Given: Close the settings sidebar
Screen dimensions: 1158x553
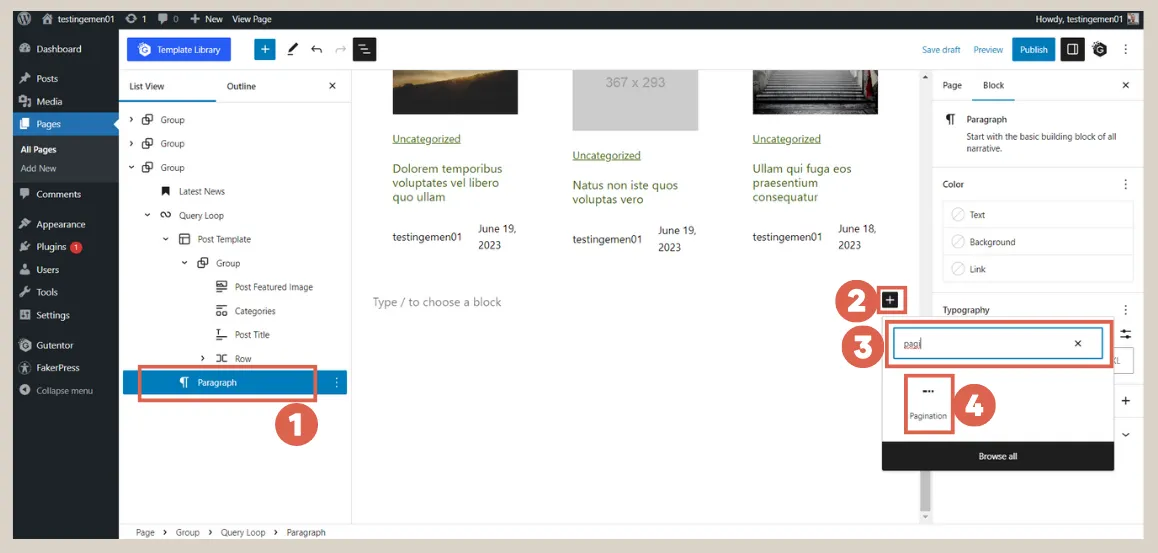Looking at the screenshot, I should (1126, 86).
